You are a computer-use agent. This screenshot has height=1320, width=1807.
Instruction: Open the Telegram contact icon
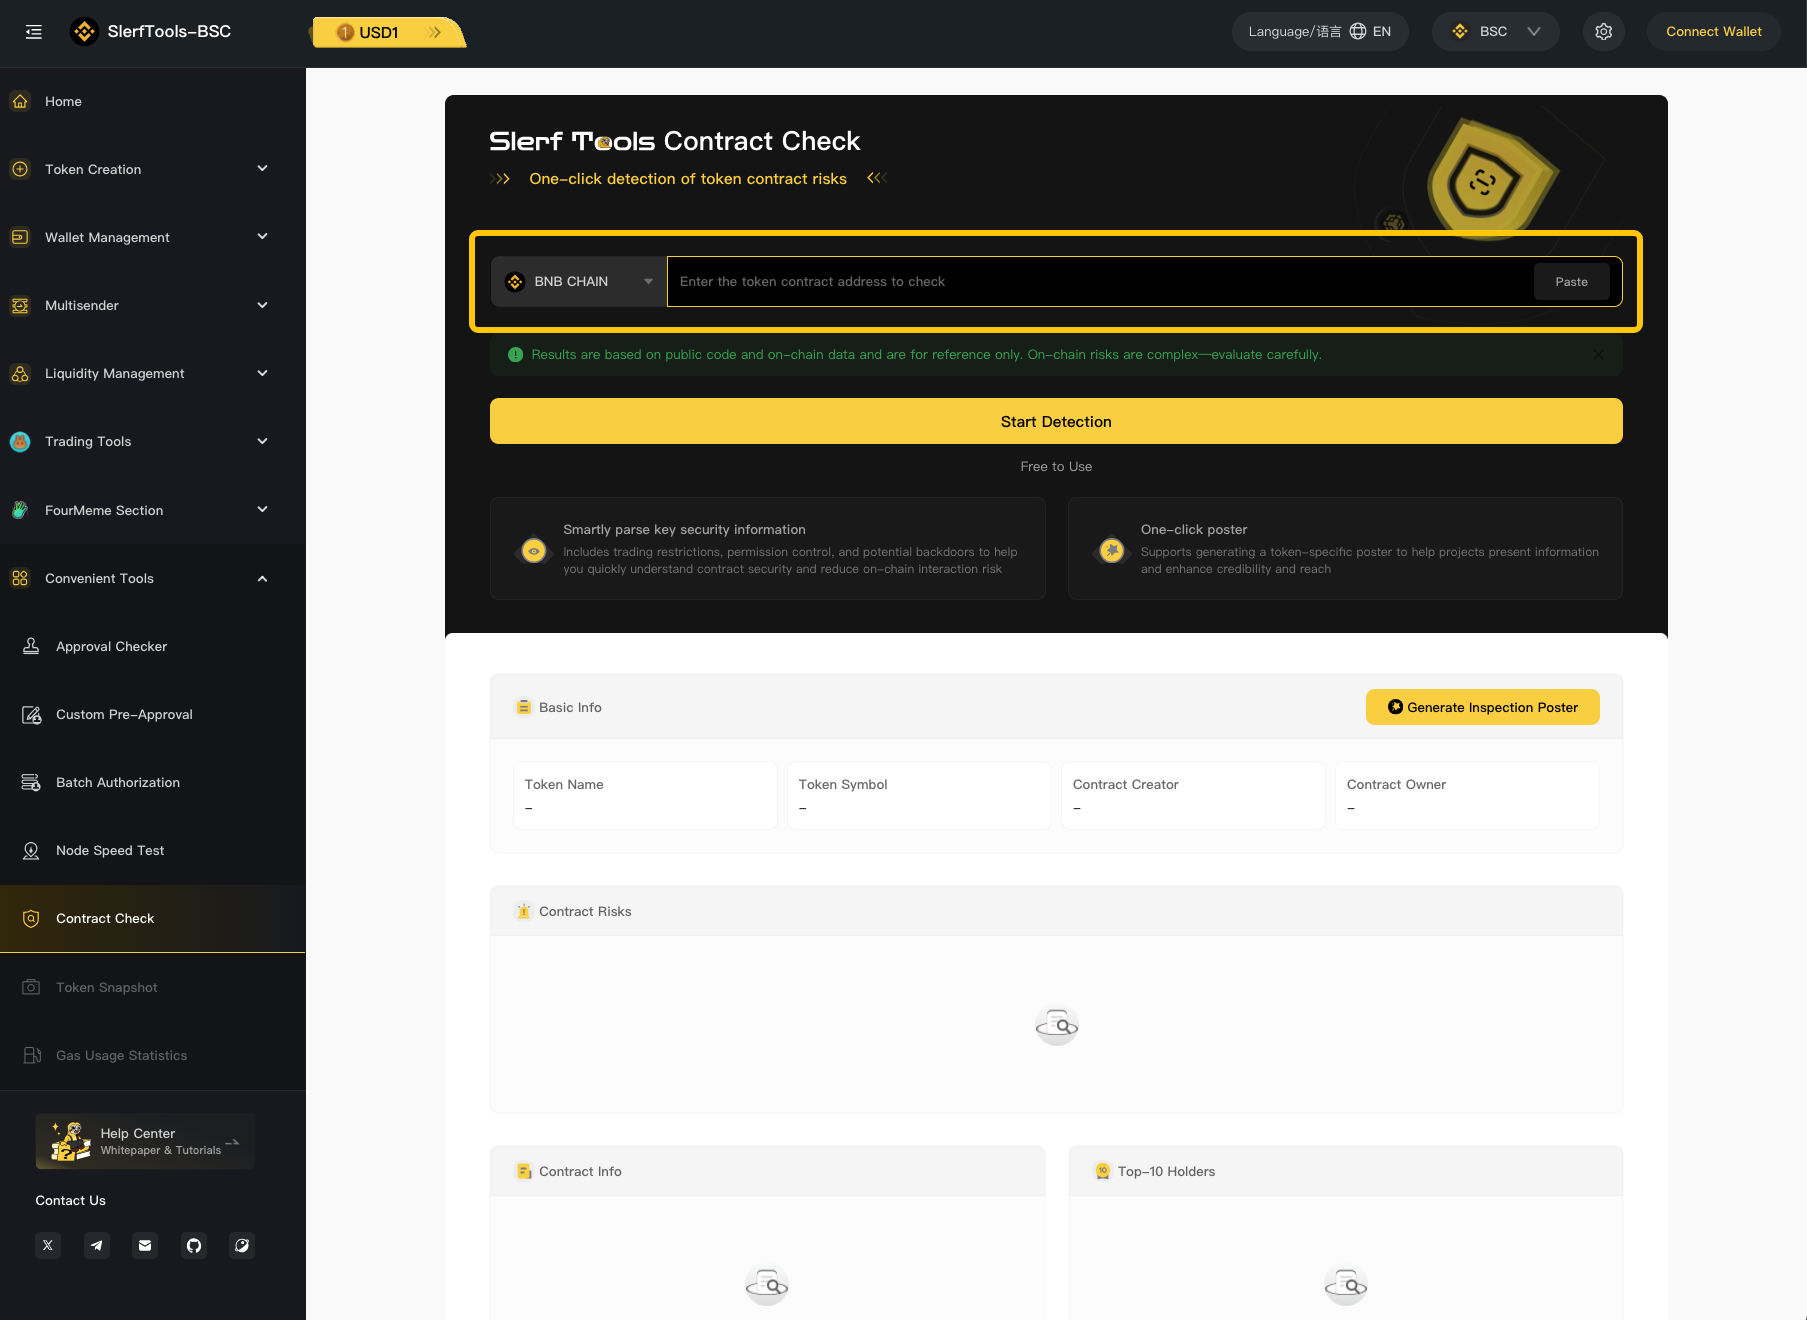click(x=97, y=1245)
